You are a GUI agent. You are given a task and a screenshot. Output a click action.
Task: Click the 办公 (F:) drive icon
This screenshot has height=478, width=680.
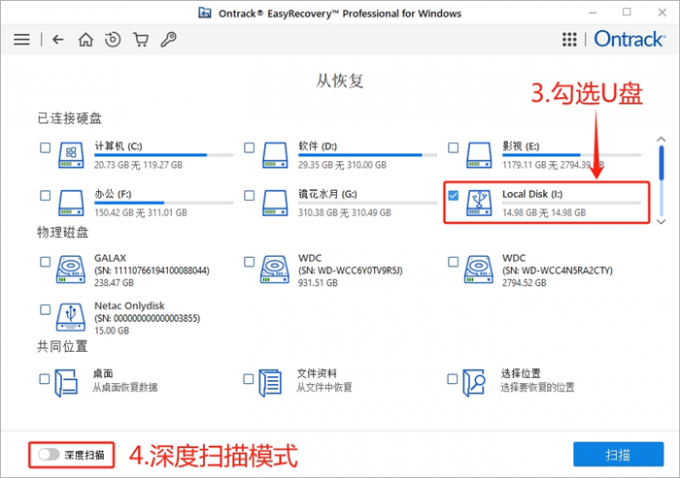[71, 203]
